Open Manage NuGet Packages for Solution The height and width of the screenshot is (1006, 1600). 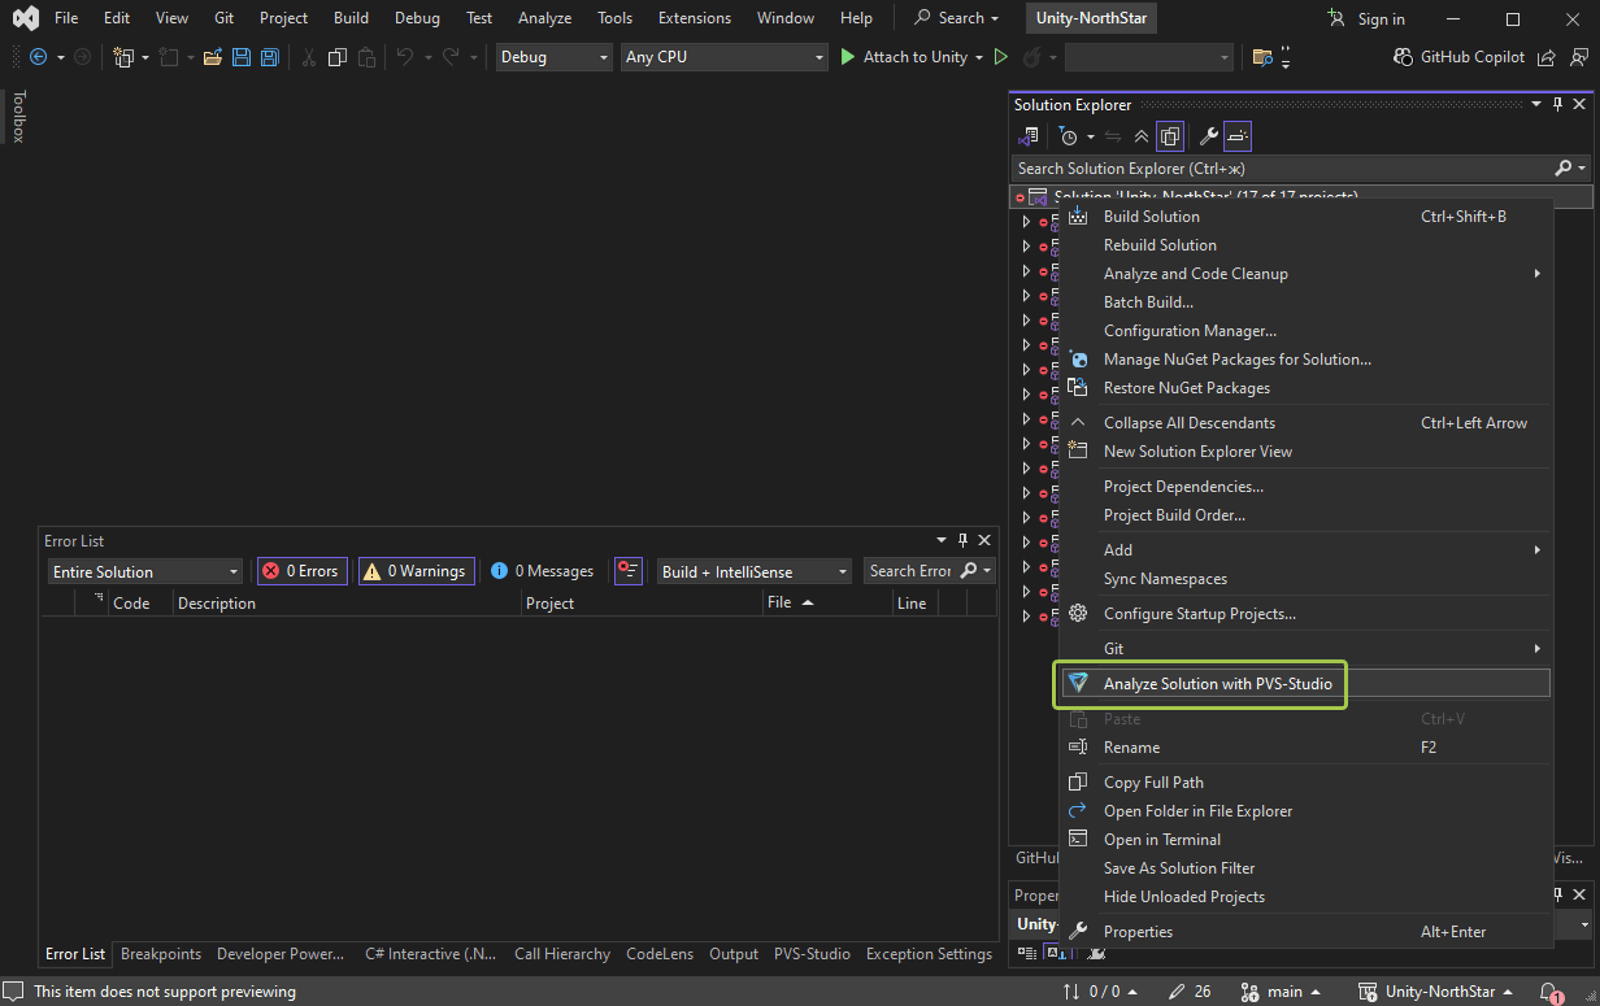click(x=1237, y=359)
